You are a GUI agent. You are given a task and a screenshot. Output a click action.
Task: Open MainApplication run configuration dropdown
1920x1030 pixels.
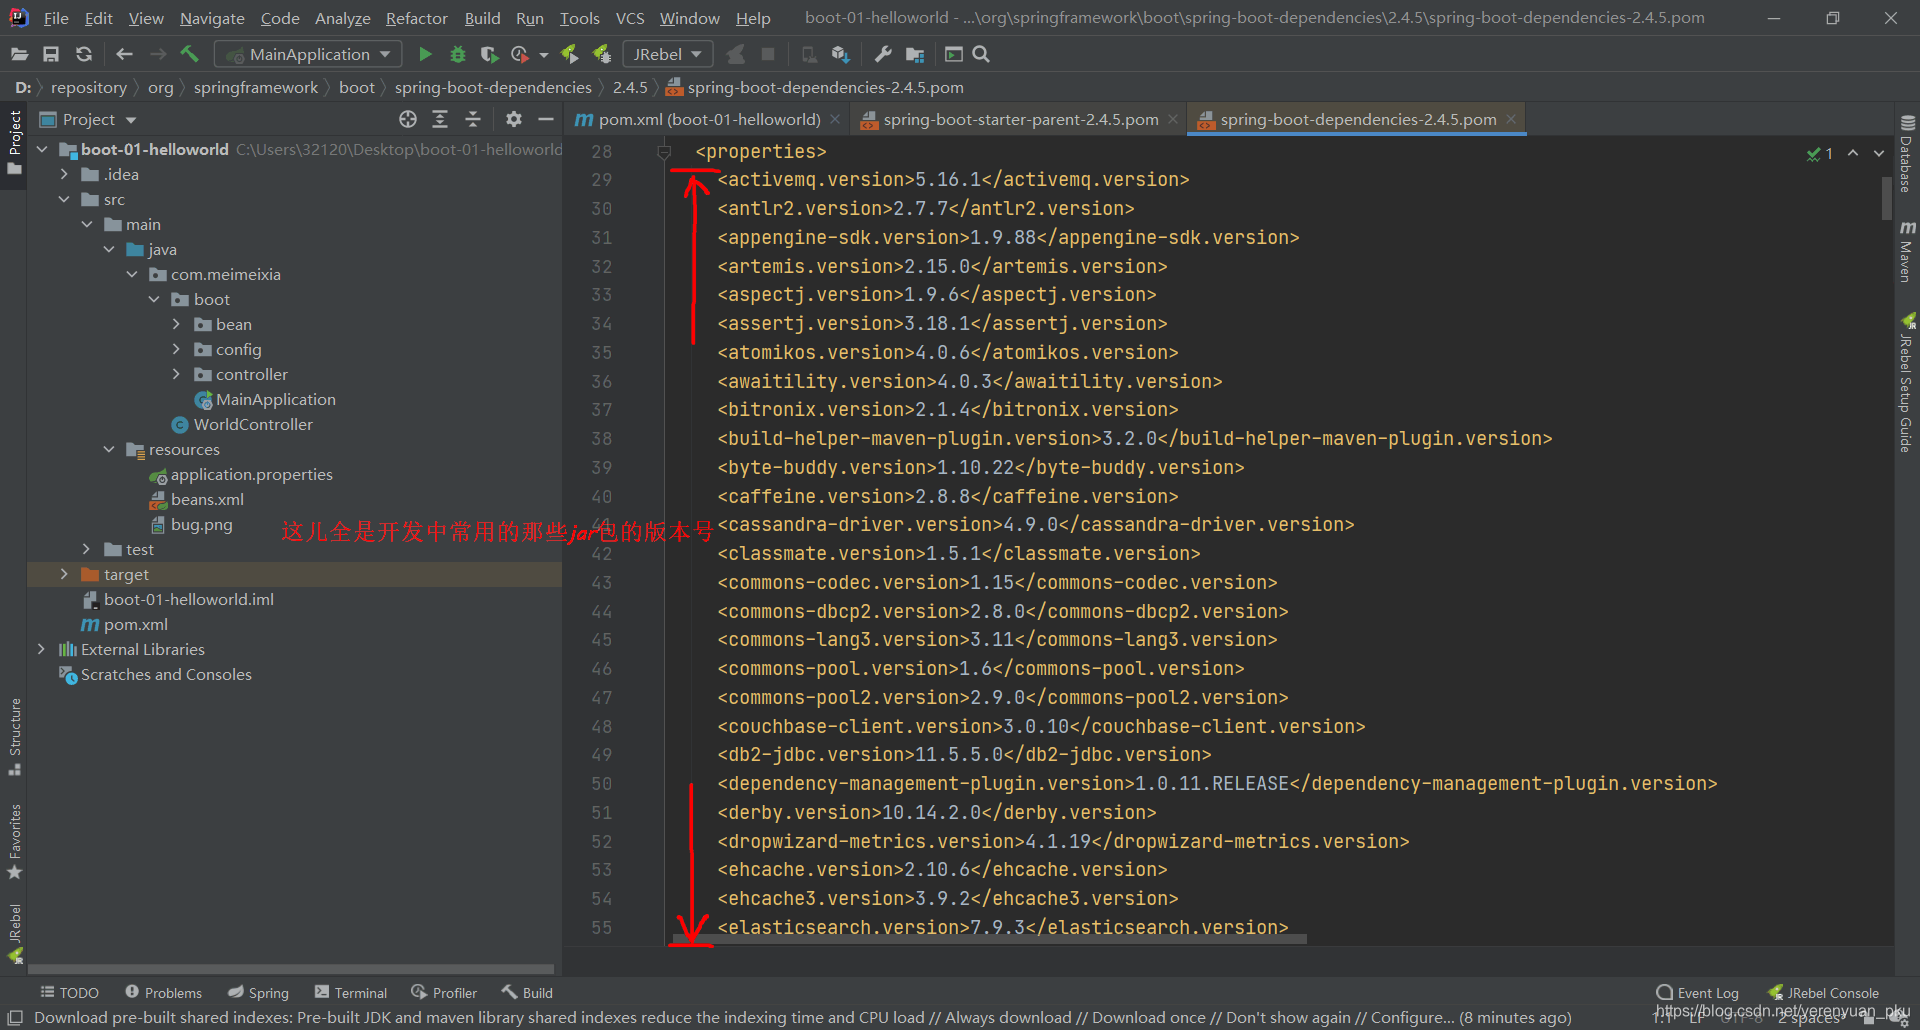[309, 54]
